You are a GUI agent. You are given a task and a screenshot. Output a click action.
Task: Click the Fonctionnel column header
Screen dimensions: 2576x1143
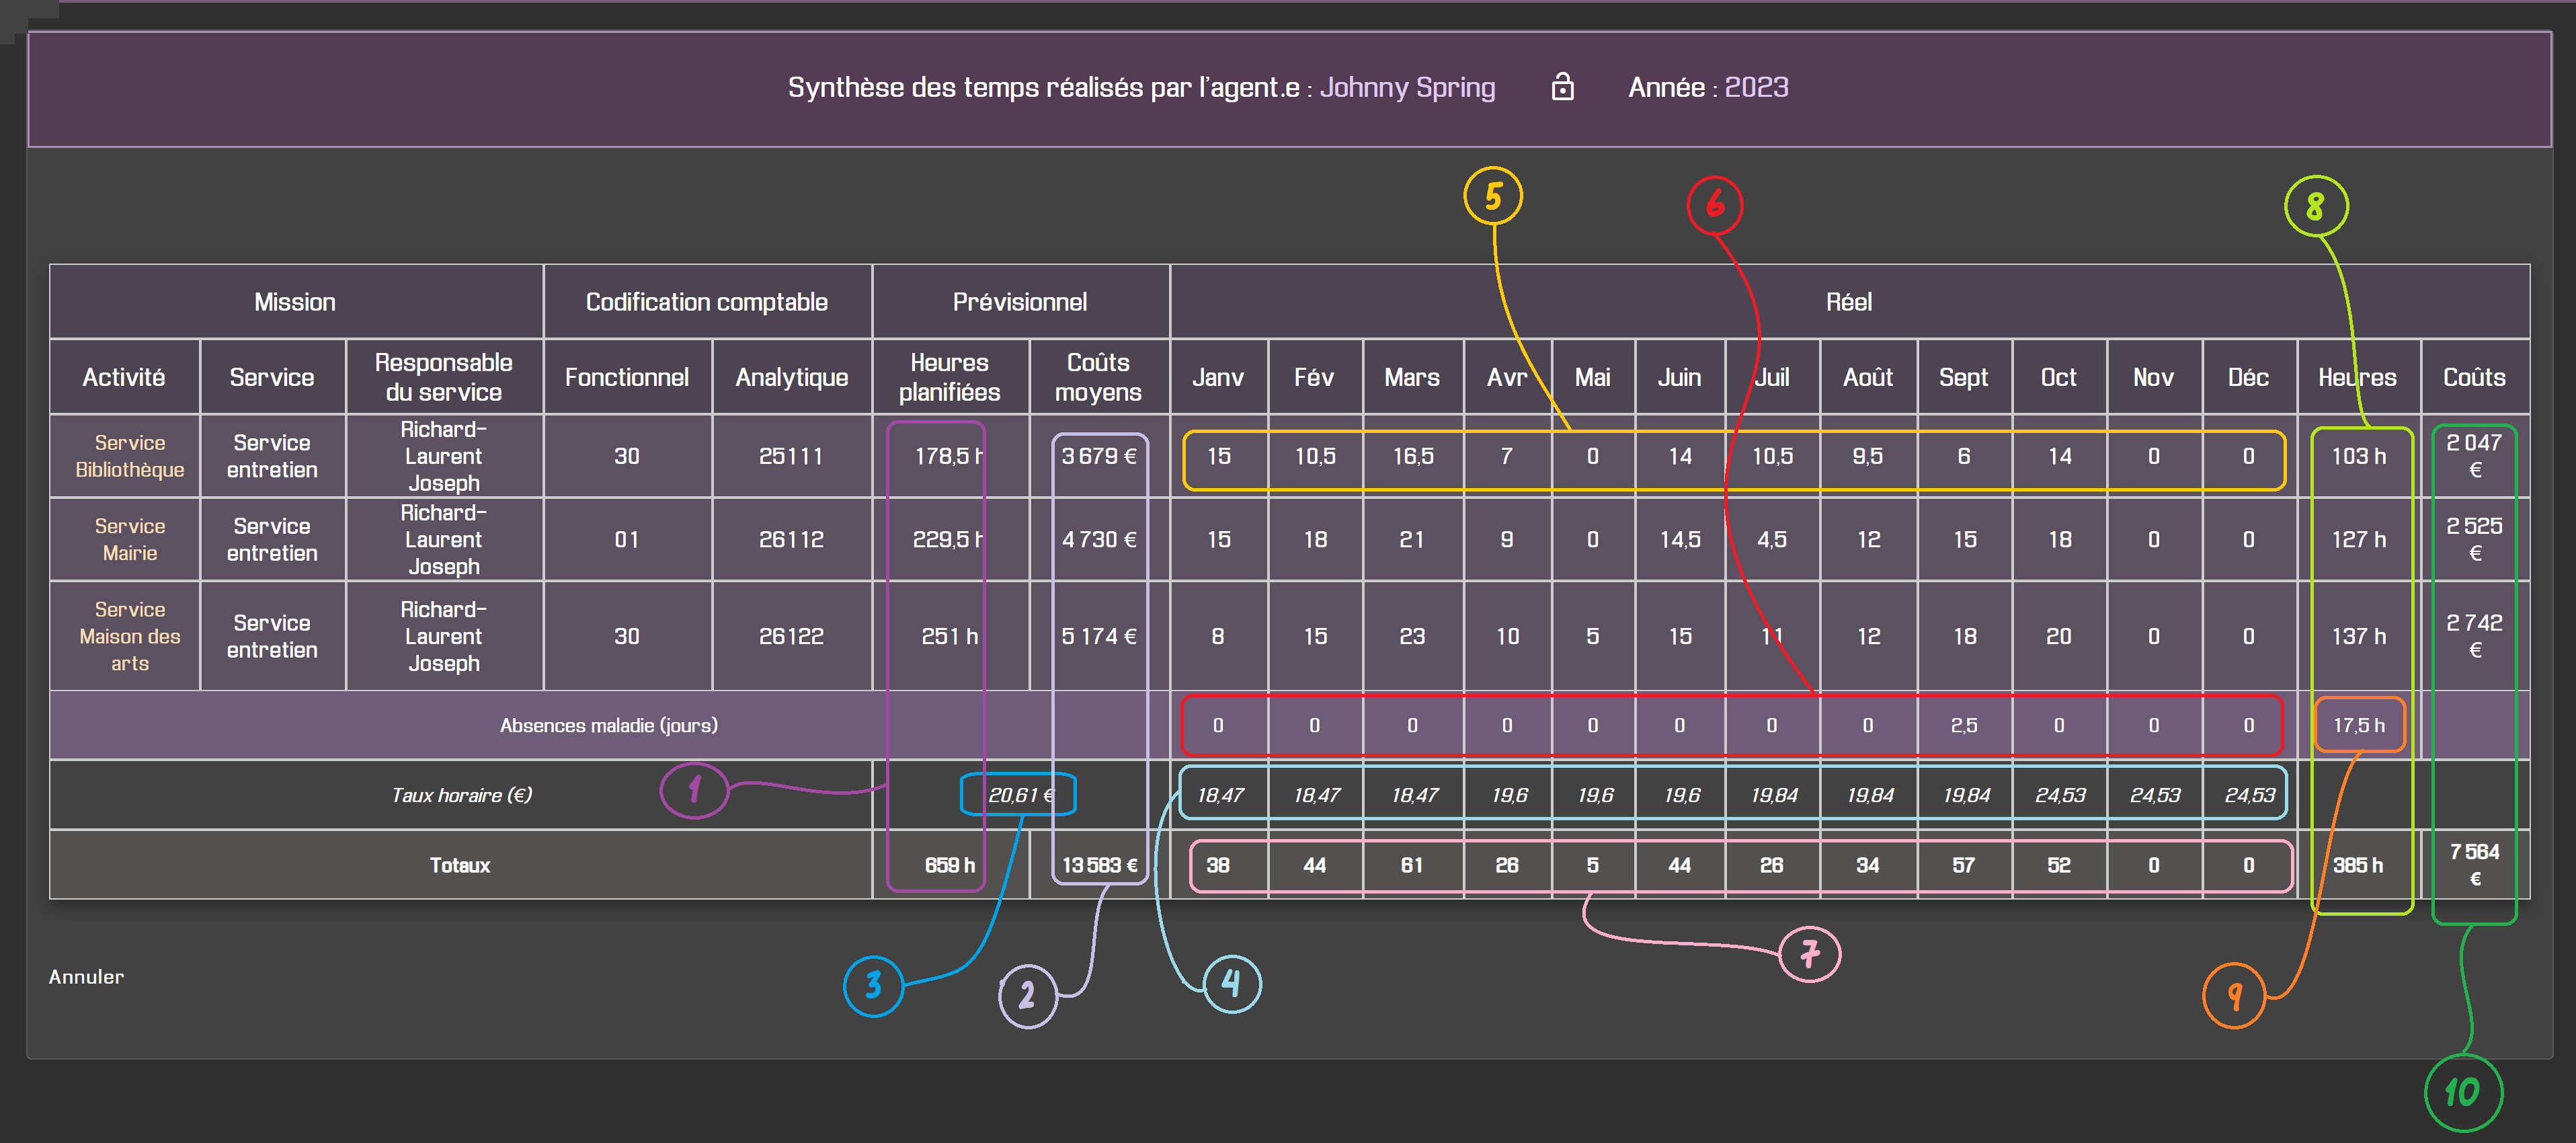(x=627, y=377)
